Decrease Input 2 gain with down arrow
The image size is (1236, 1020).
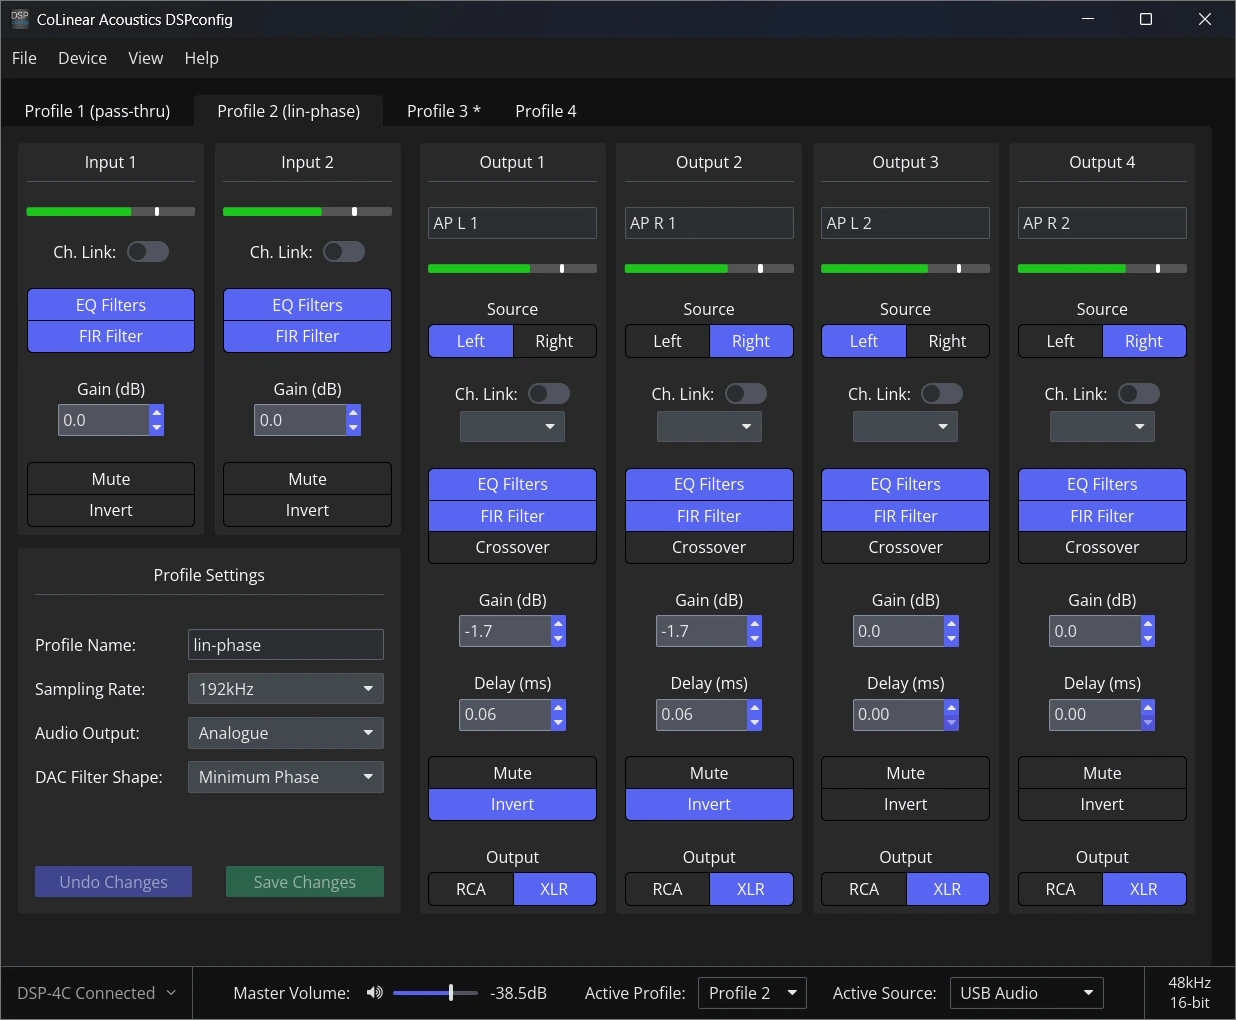(353, 428)
